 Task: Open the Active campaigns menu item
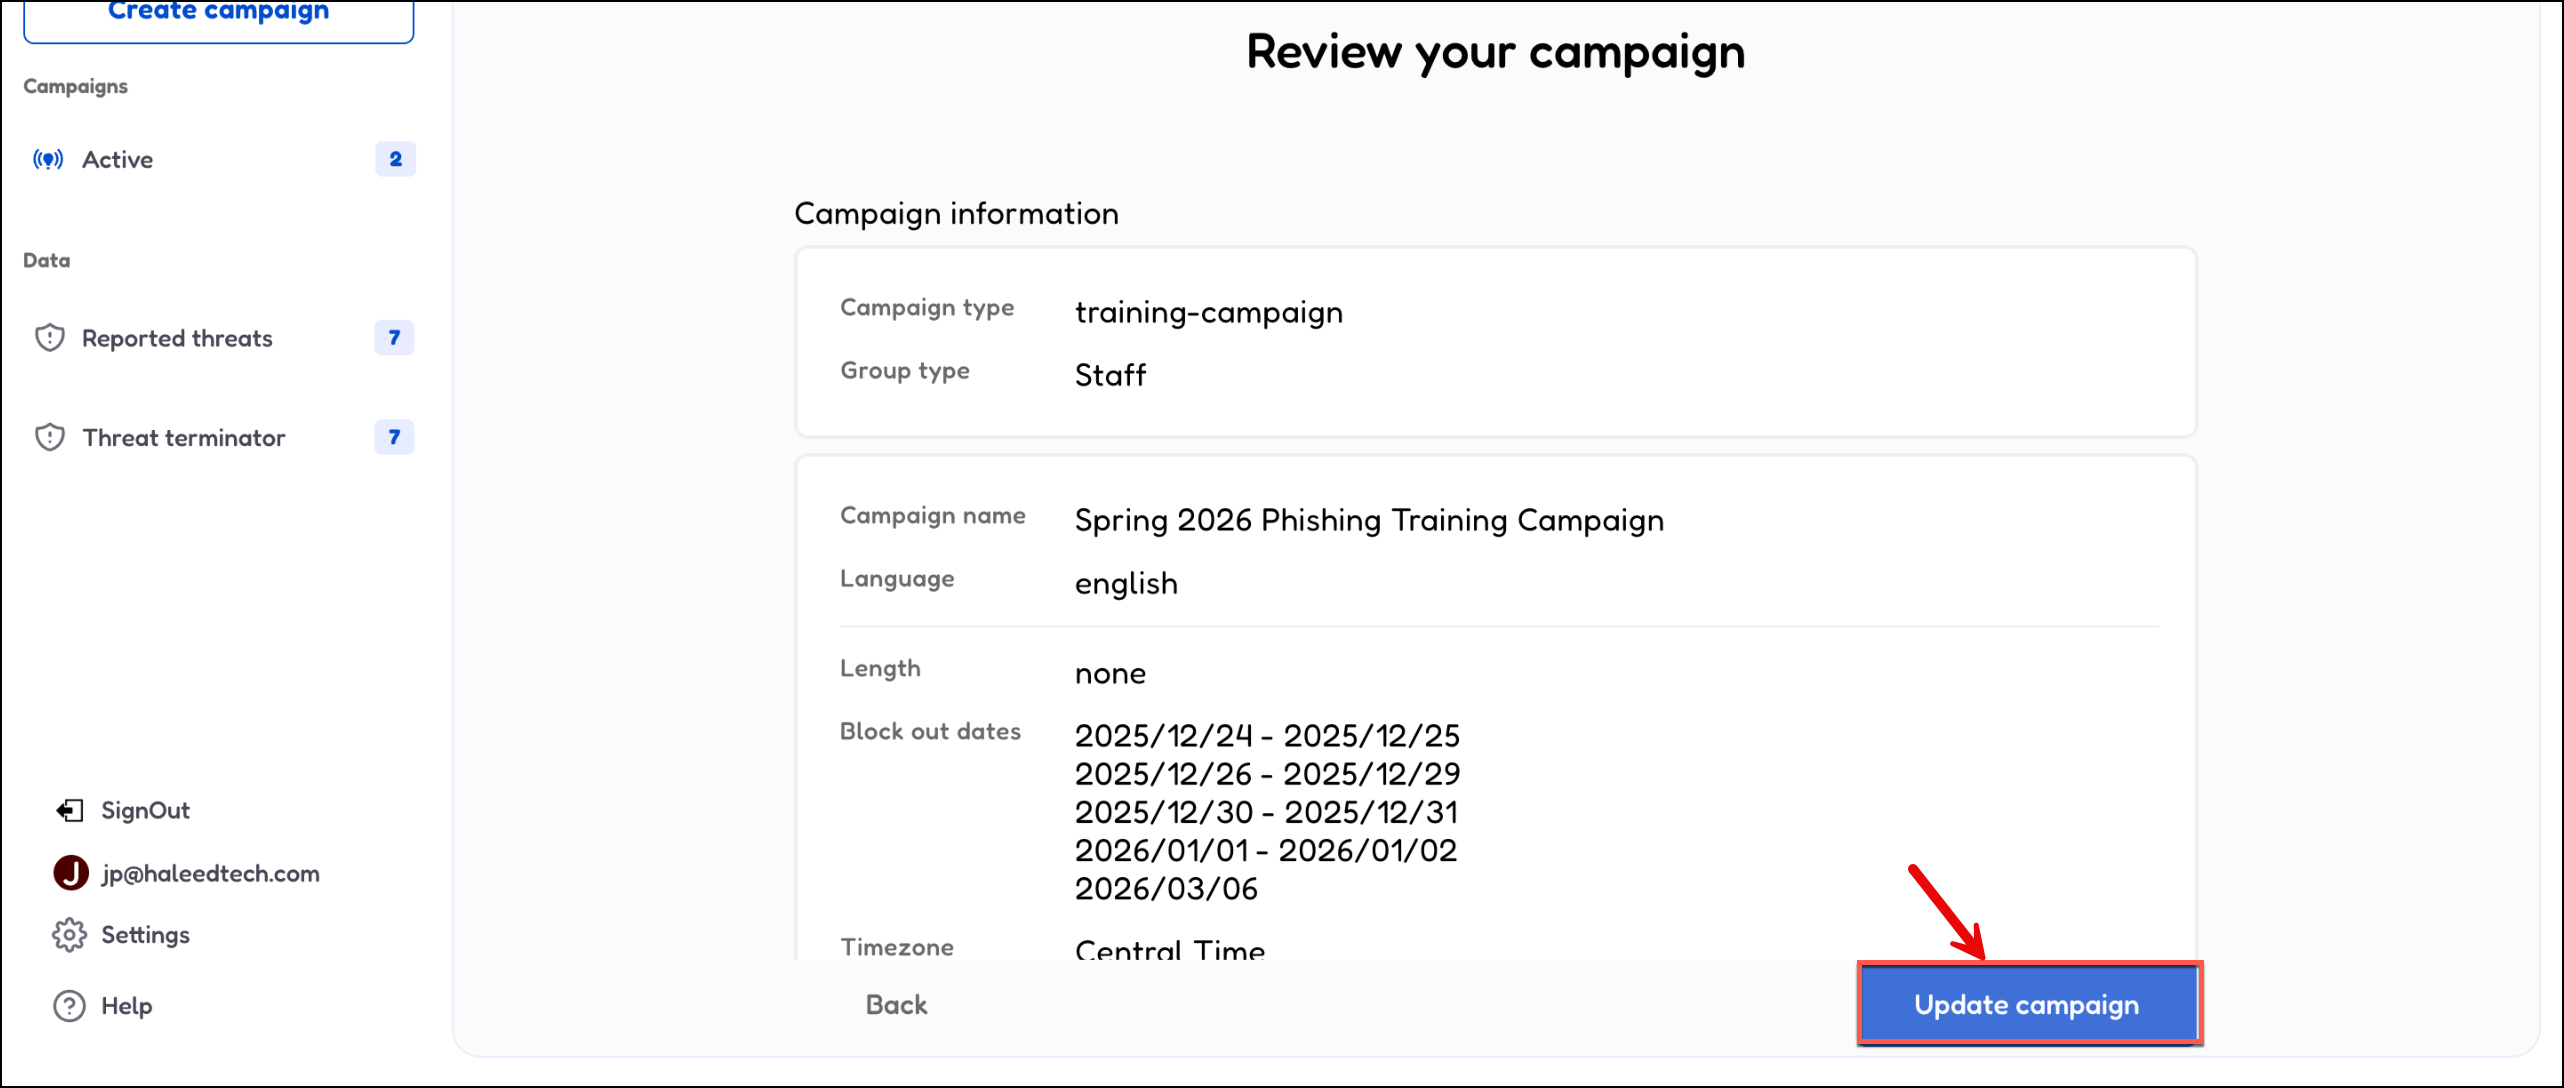pyautogui.click(x=118, y=160)
